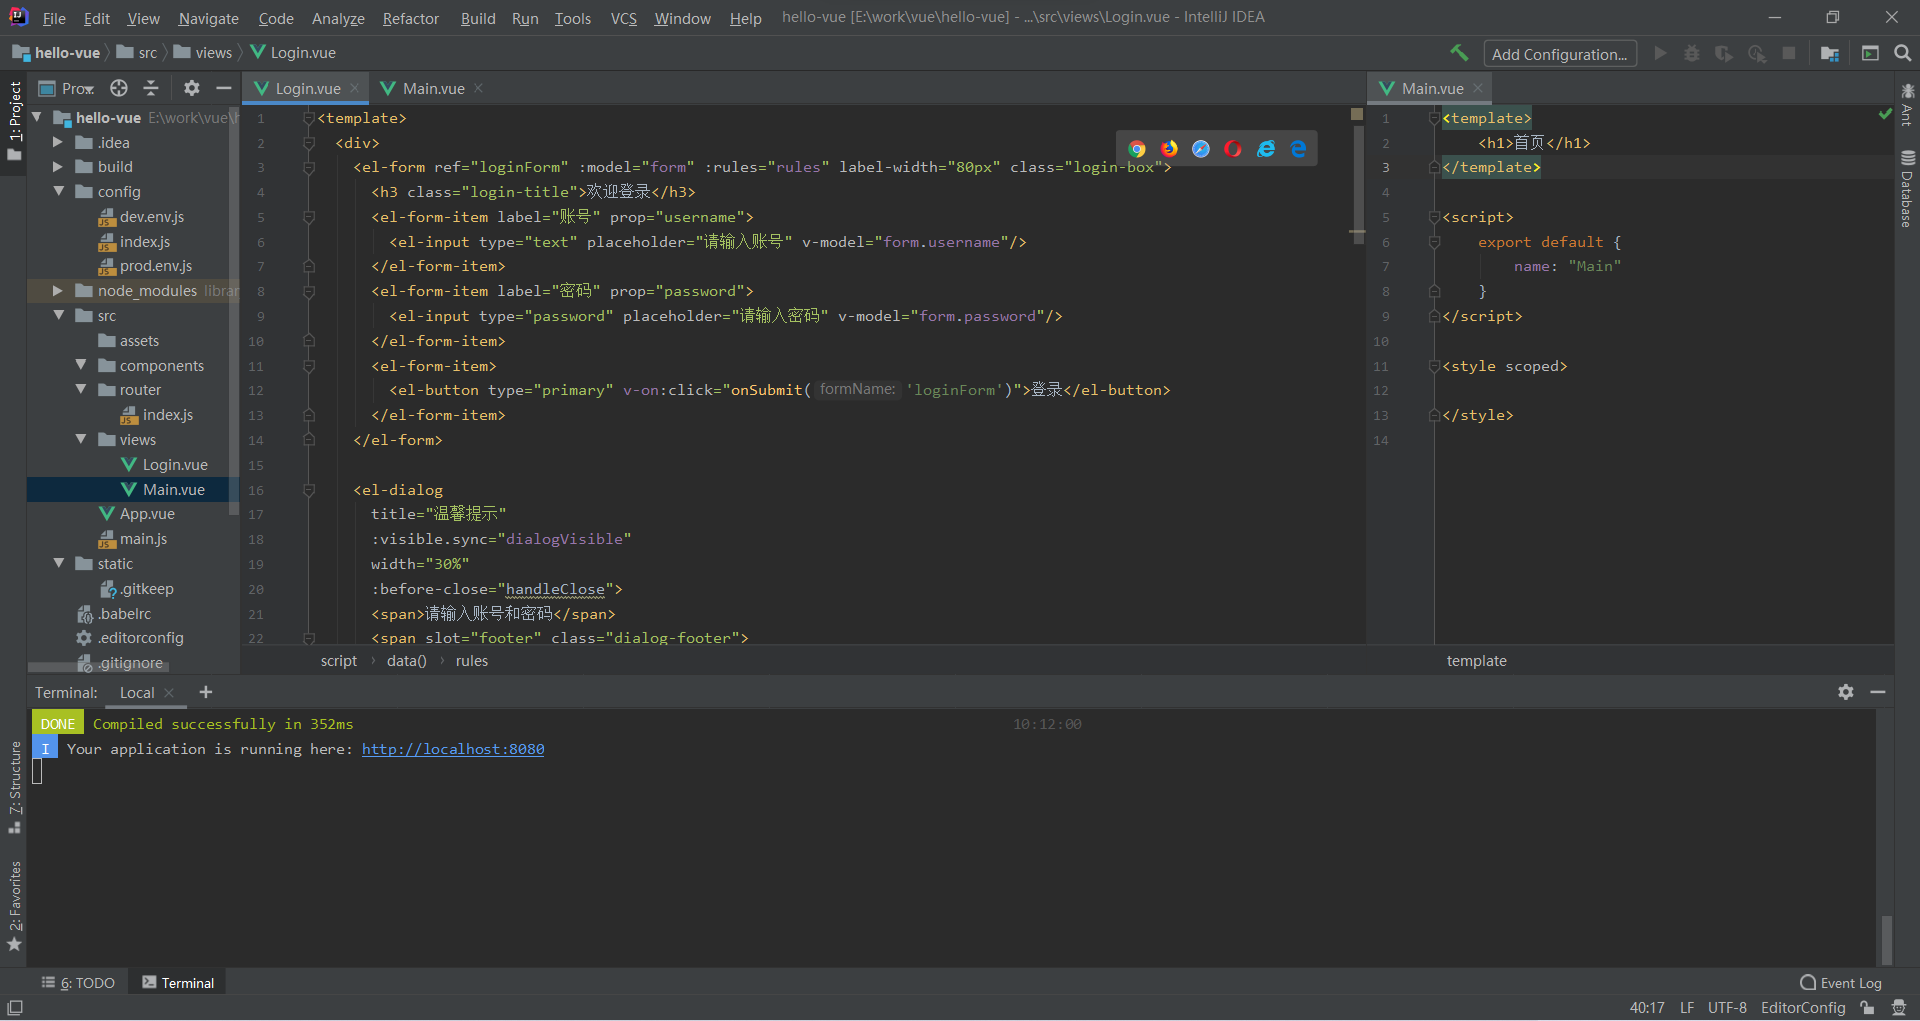The image size is (1920, 1021).
Task: Select Login.vue in project tree
Action: 174,465
